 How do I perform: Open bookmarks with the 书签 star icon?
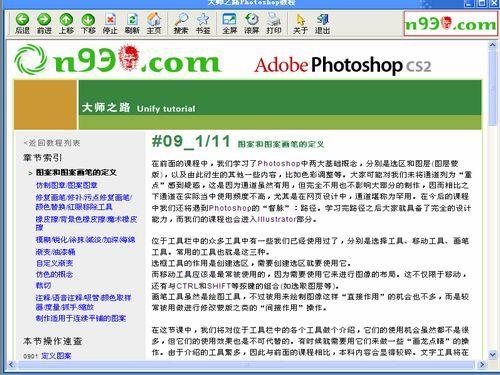point(203,23)
